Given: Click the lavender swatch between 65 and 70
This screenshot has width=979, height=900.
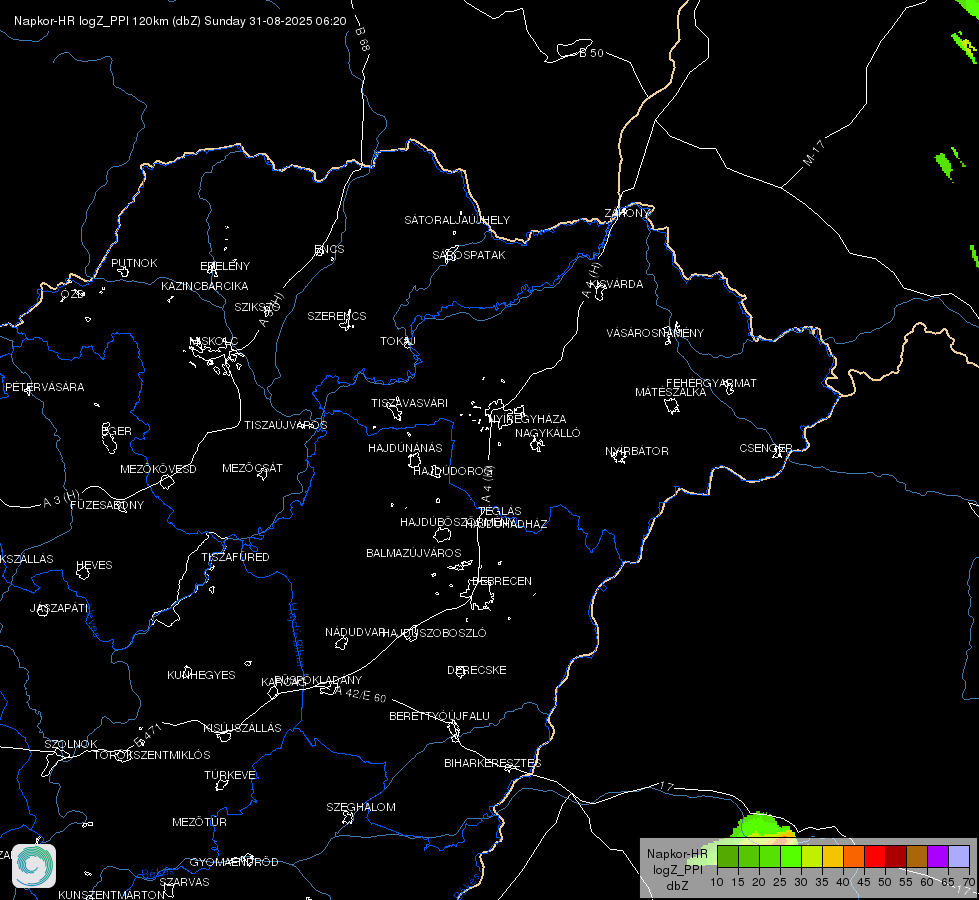Looking at the screenshot, I should coord(959,856).
